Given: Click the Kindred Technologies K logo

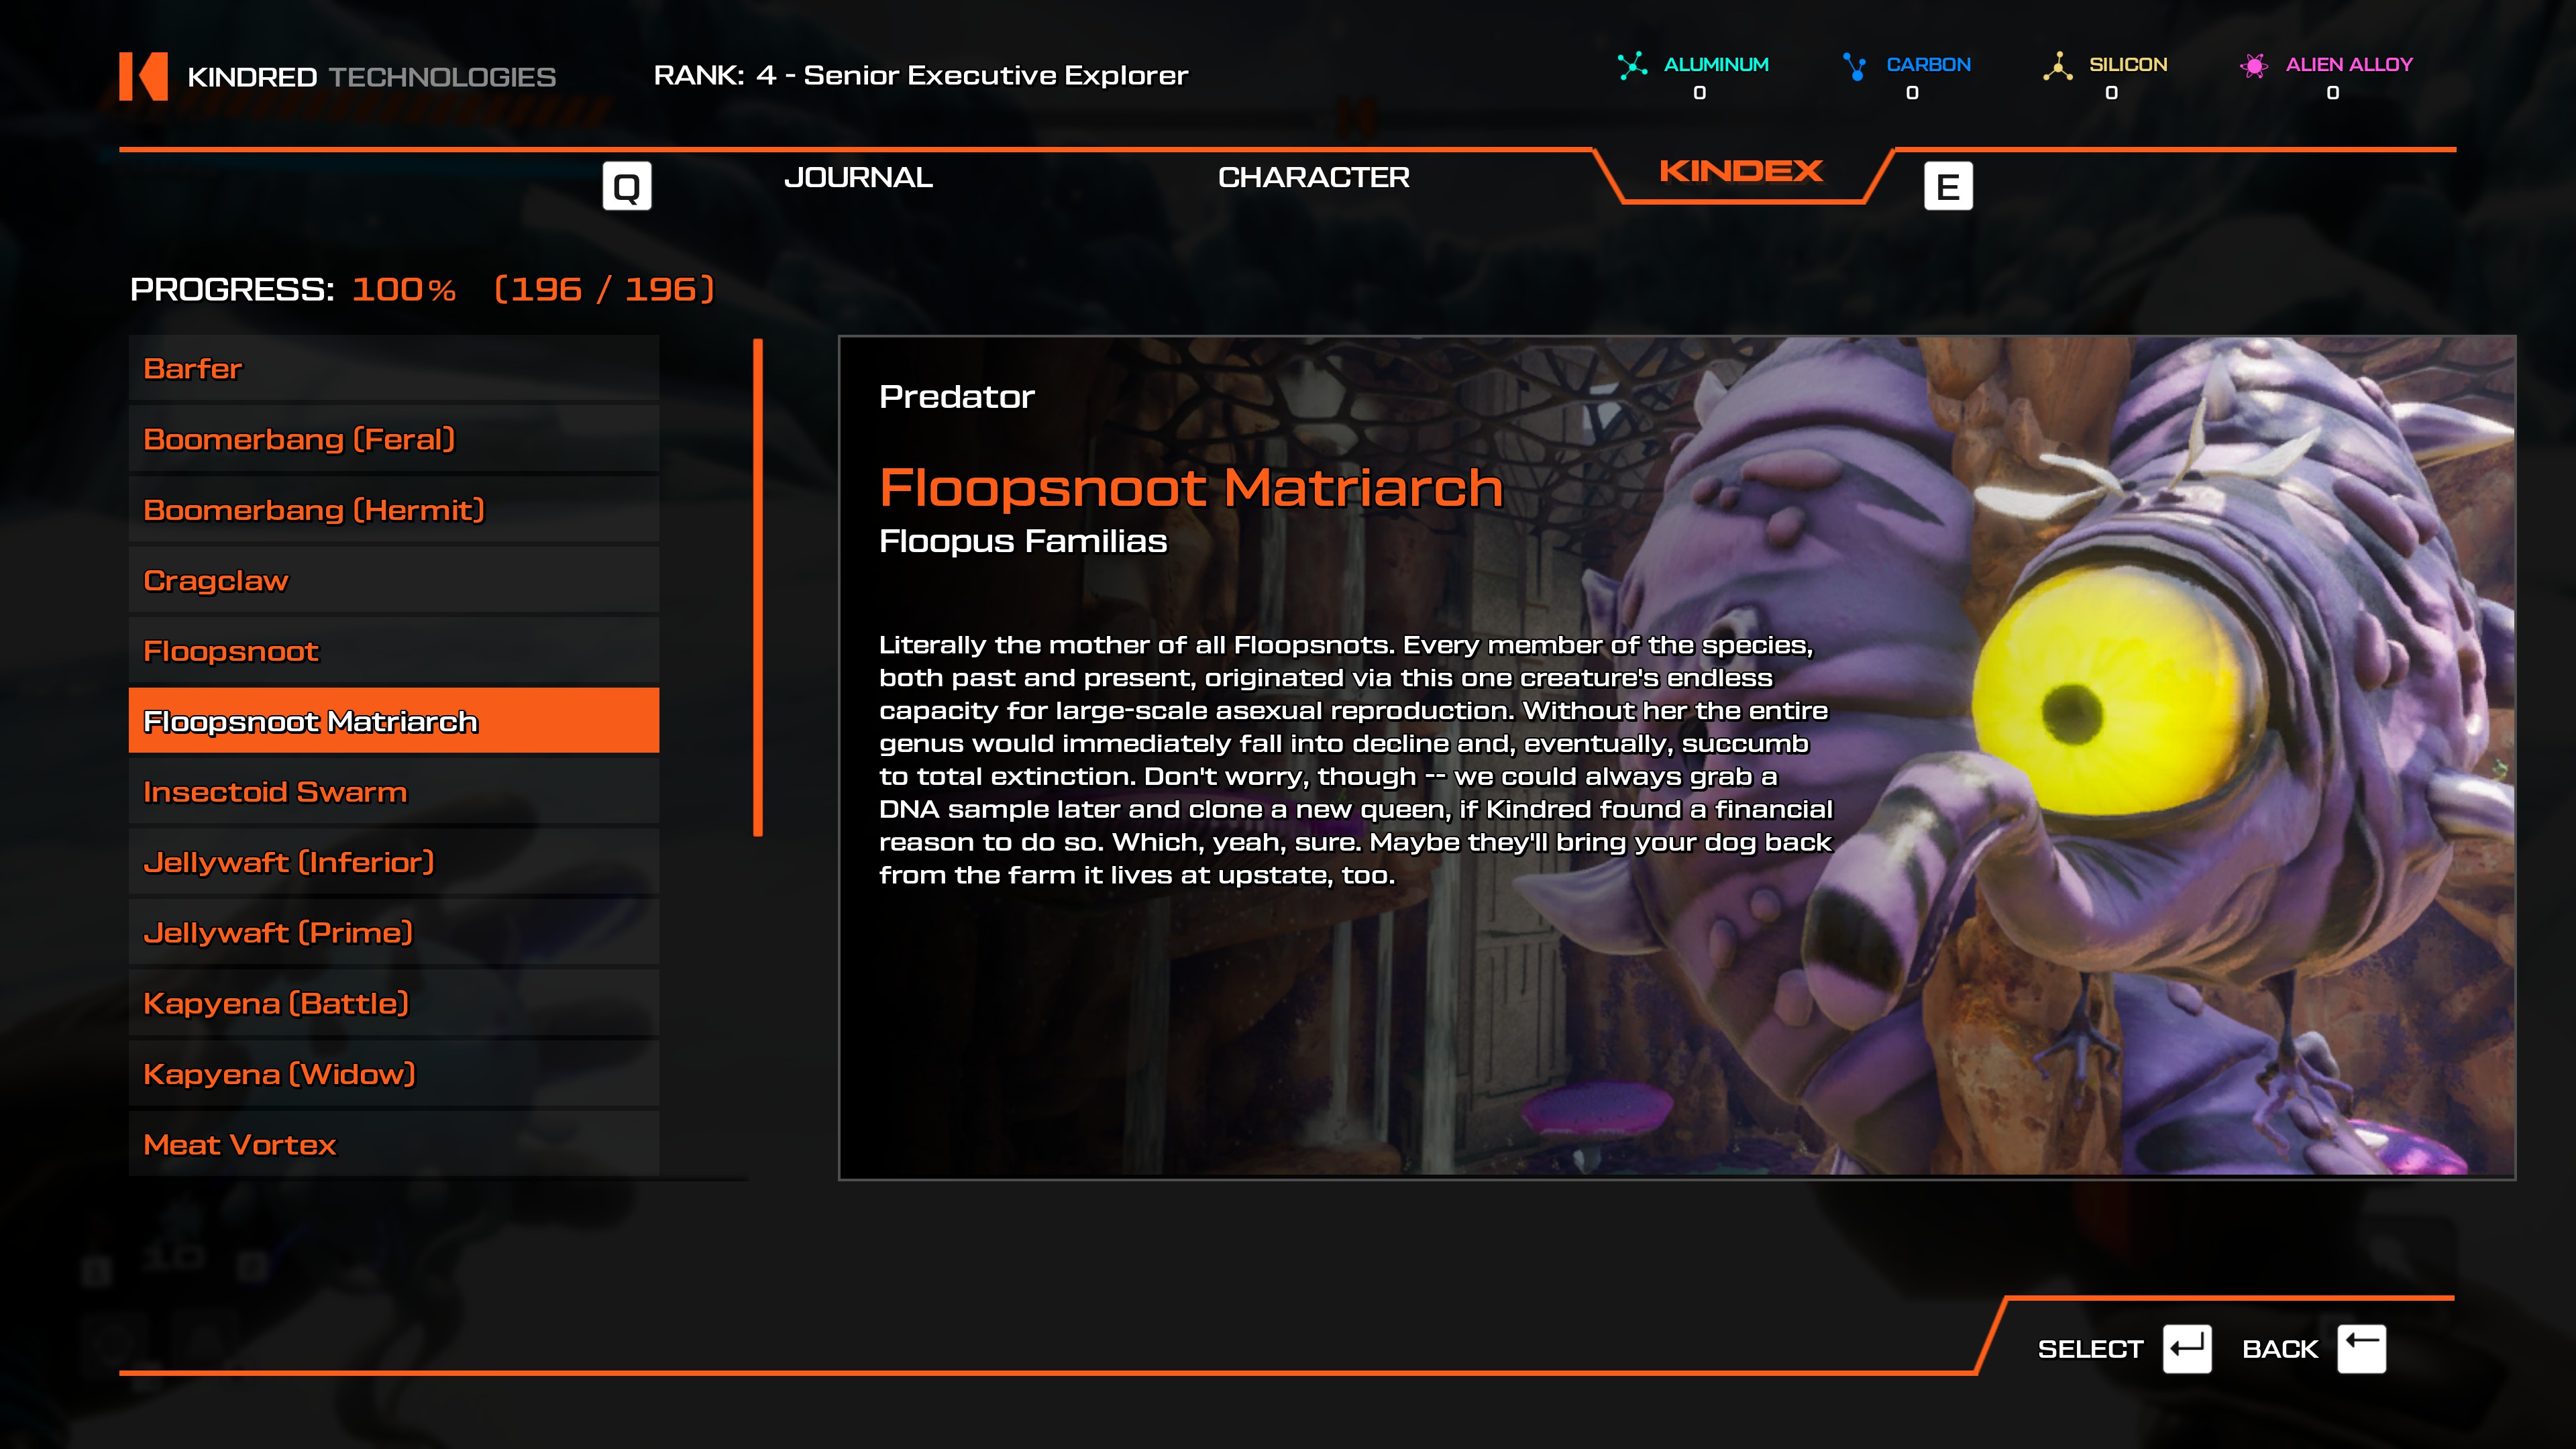Looking at the screenshot, I should [x=143, y=76].
